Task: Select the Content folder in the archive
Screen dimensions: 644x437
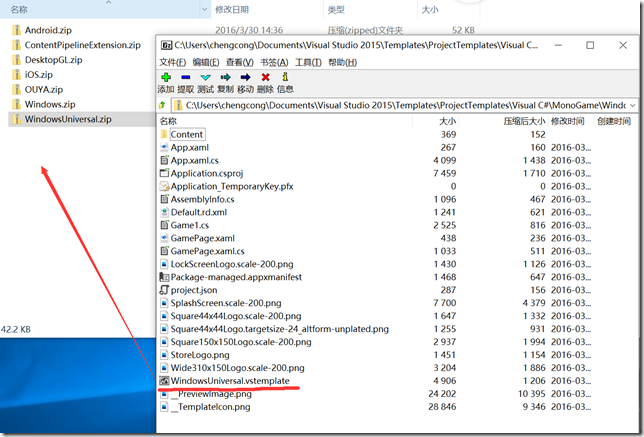Action: coord(186,134)
